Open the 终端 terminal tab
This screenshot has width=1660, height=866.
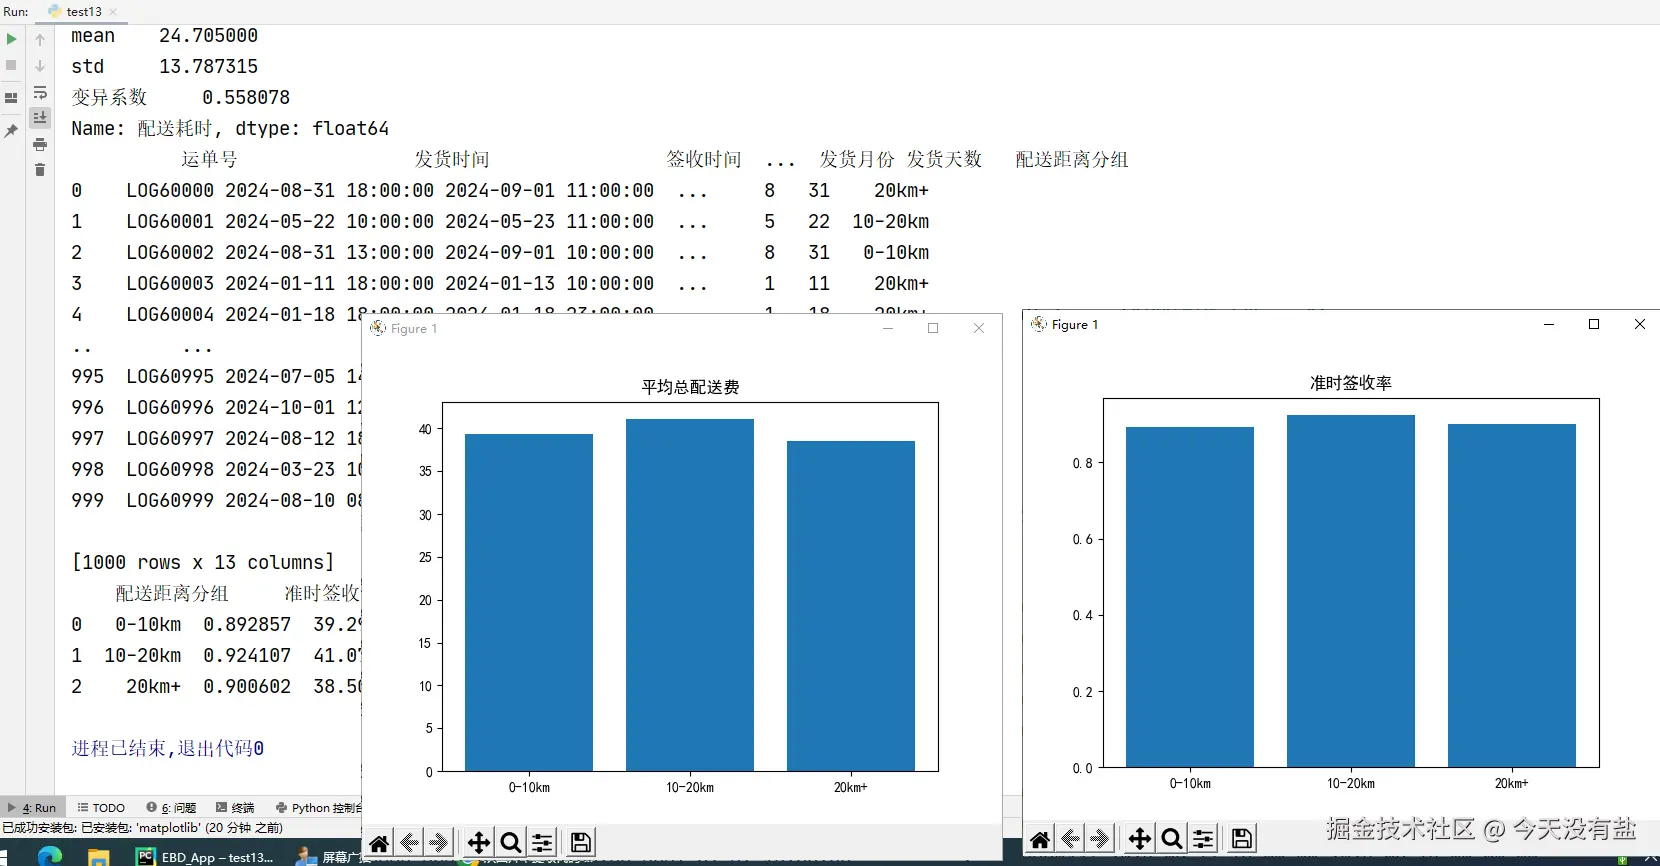point(235,808)
